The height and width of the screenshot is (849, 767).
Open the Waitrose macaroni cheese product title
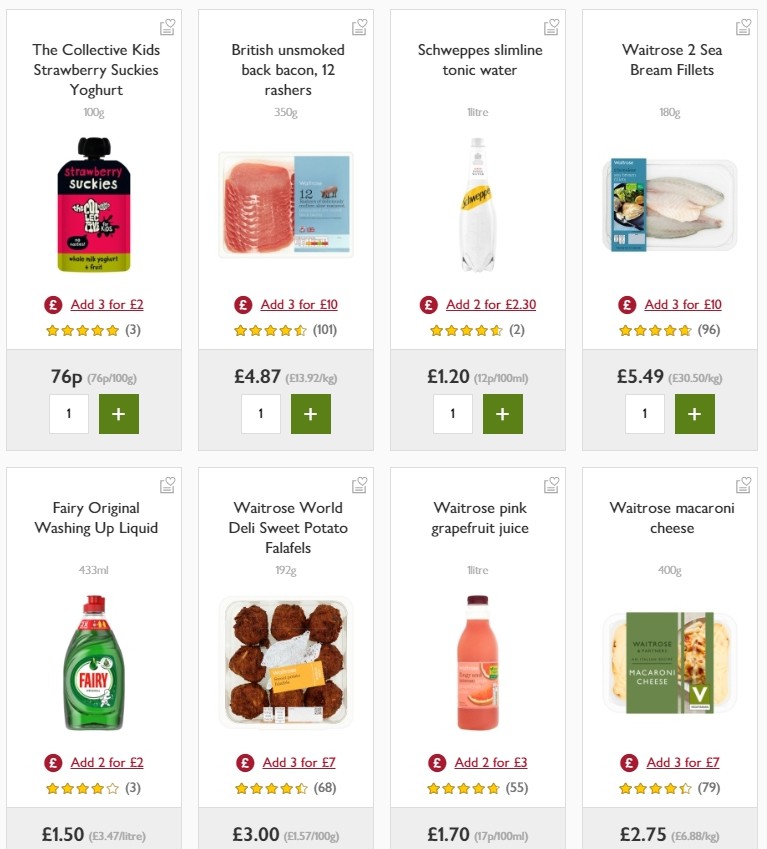pos(671,518)
